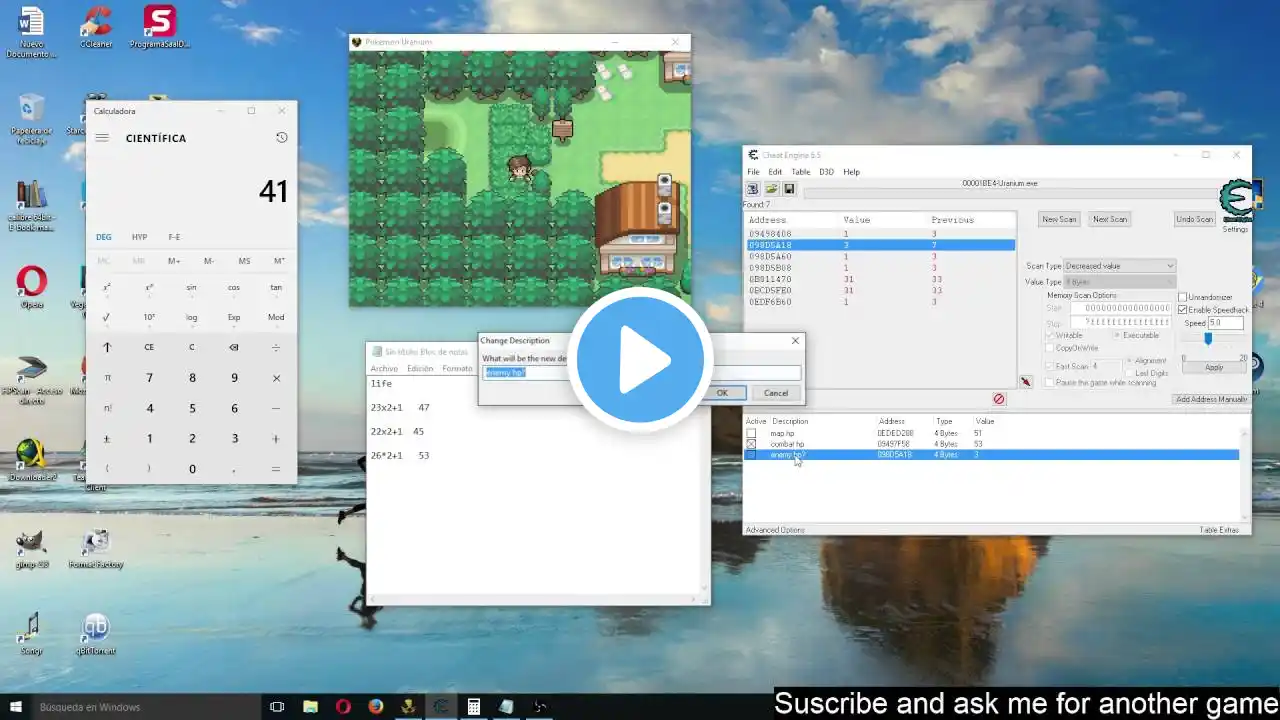Open the Value Type dropdown
The width and height of the screenshot is (1280, 720).
point(1119,282)
